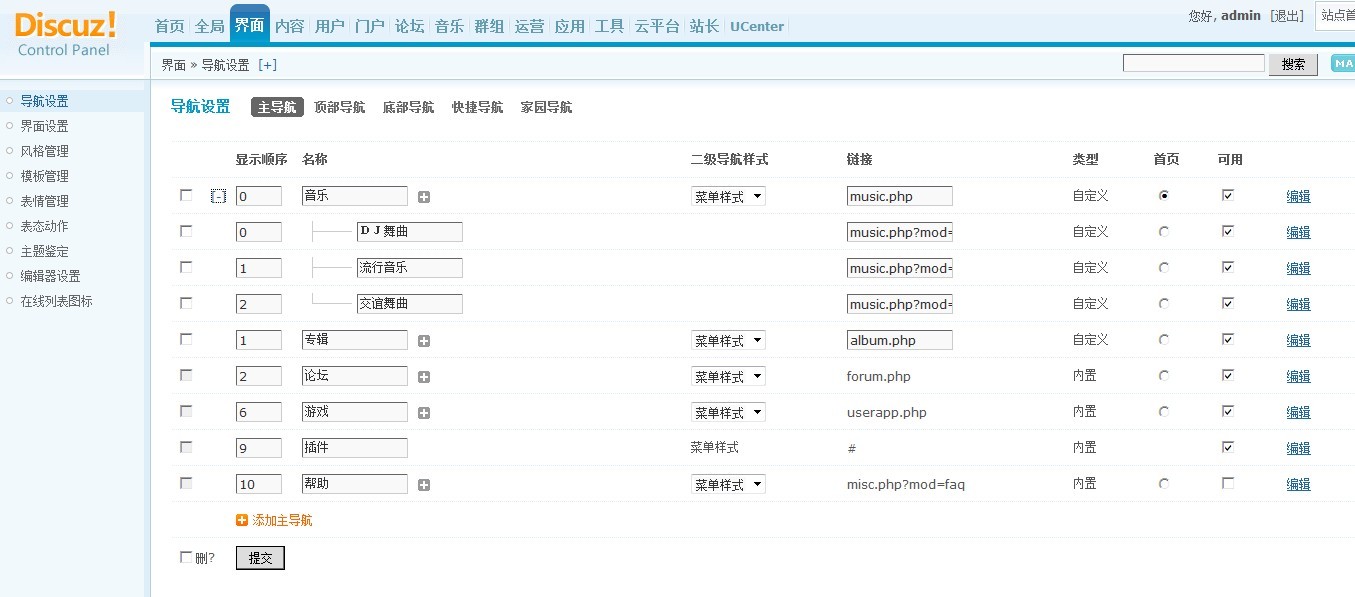1355x597 pixels.
Task: Click the 添加主导航 plus icon
Action: click(x=241, y=520)
